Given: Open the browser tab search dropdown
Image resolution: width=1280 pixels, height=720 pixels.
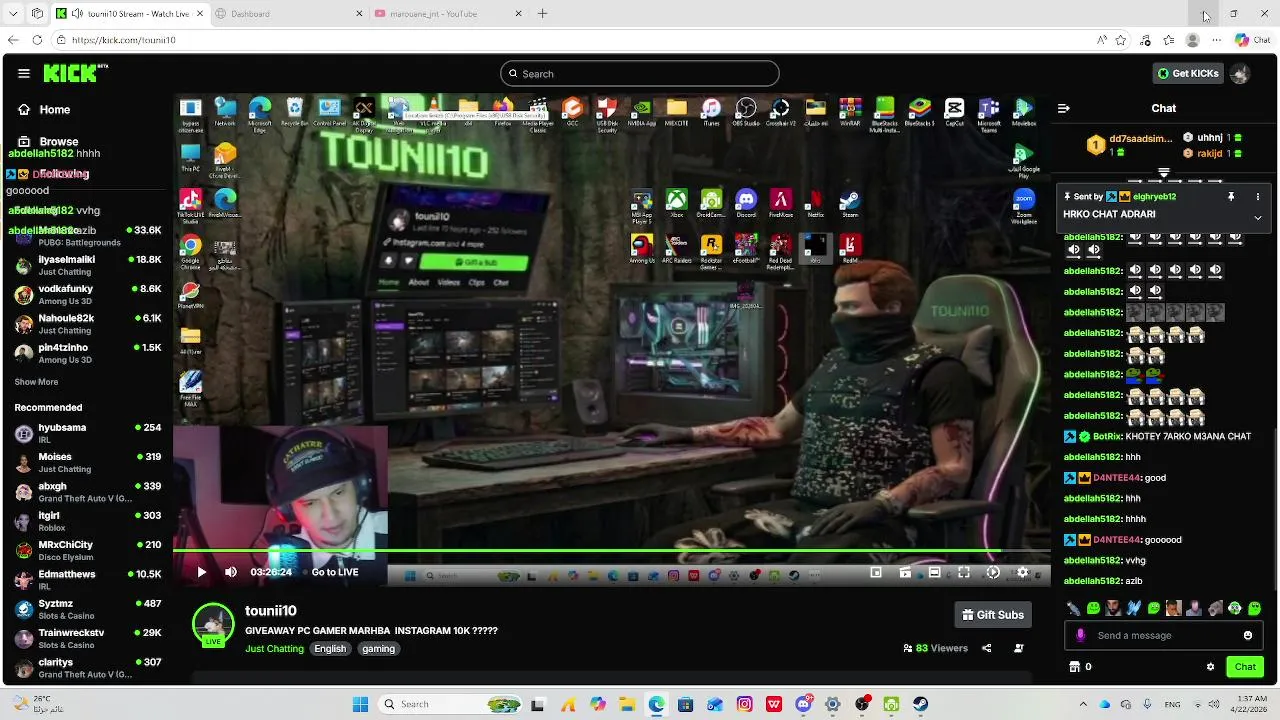Looking at the screenshot, I should [x=11, y=14].
